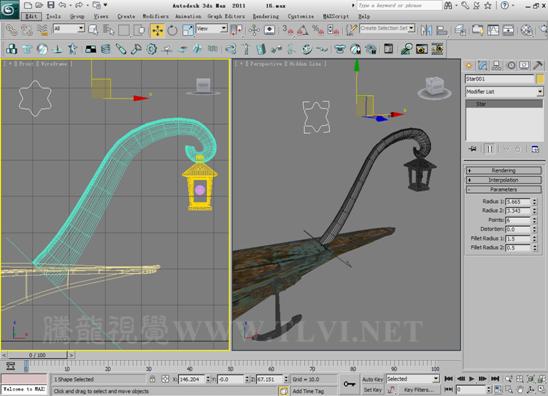This screenshot has width=548, height=396.
Task: Click the Add Time Tag label
Action: click(x=308, y=391)
